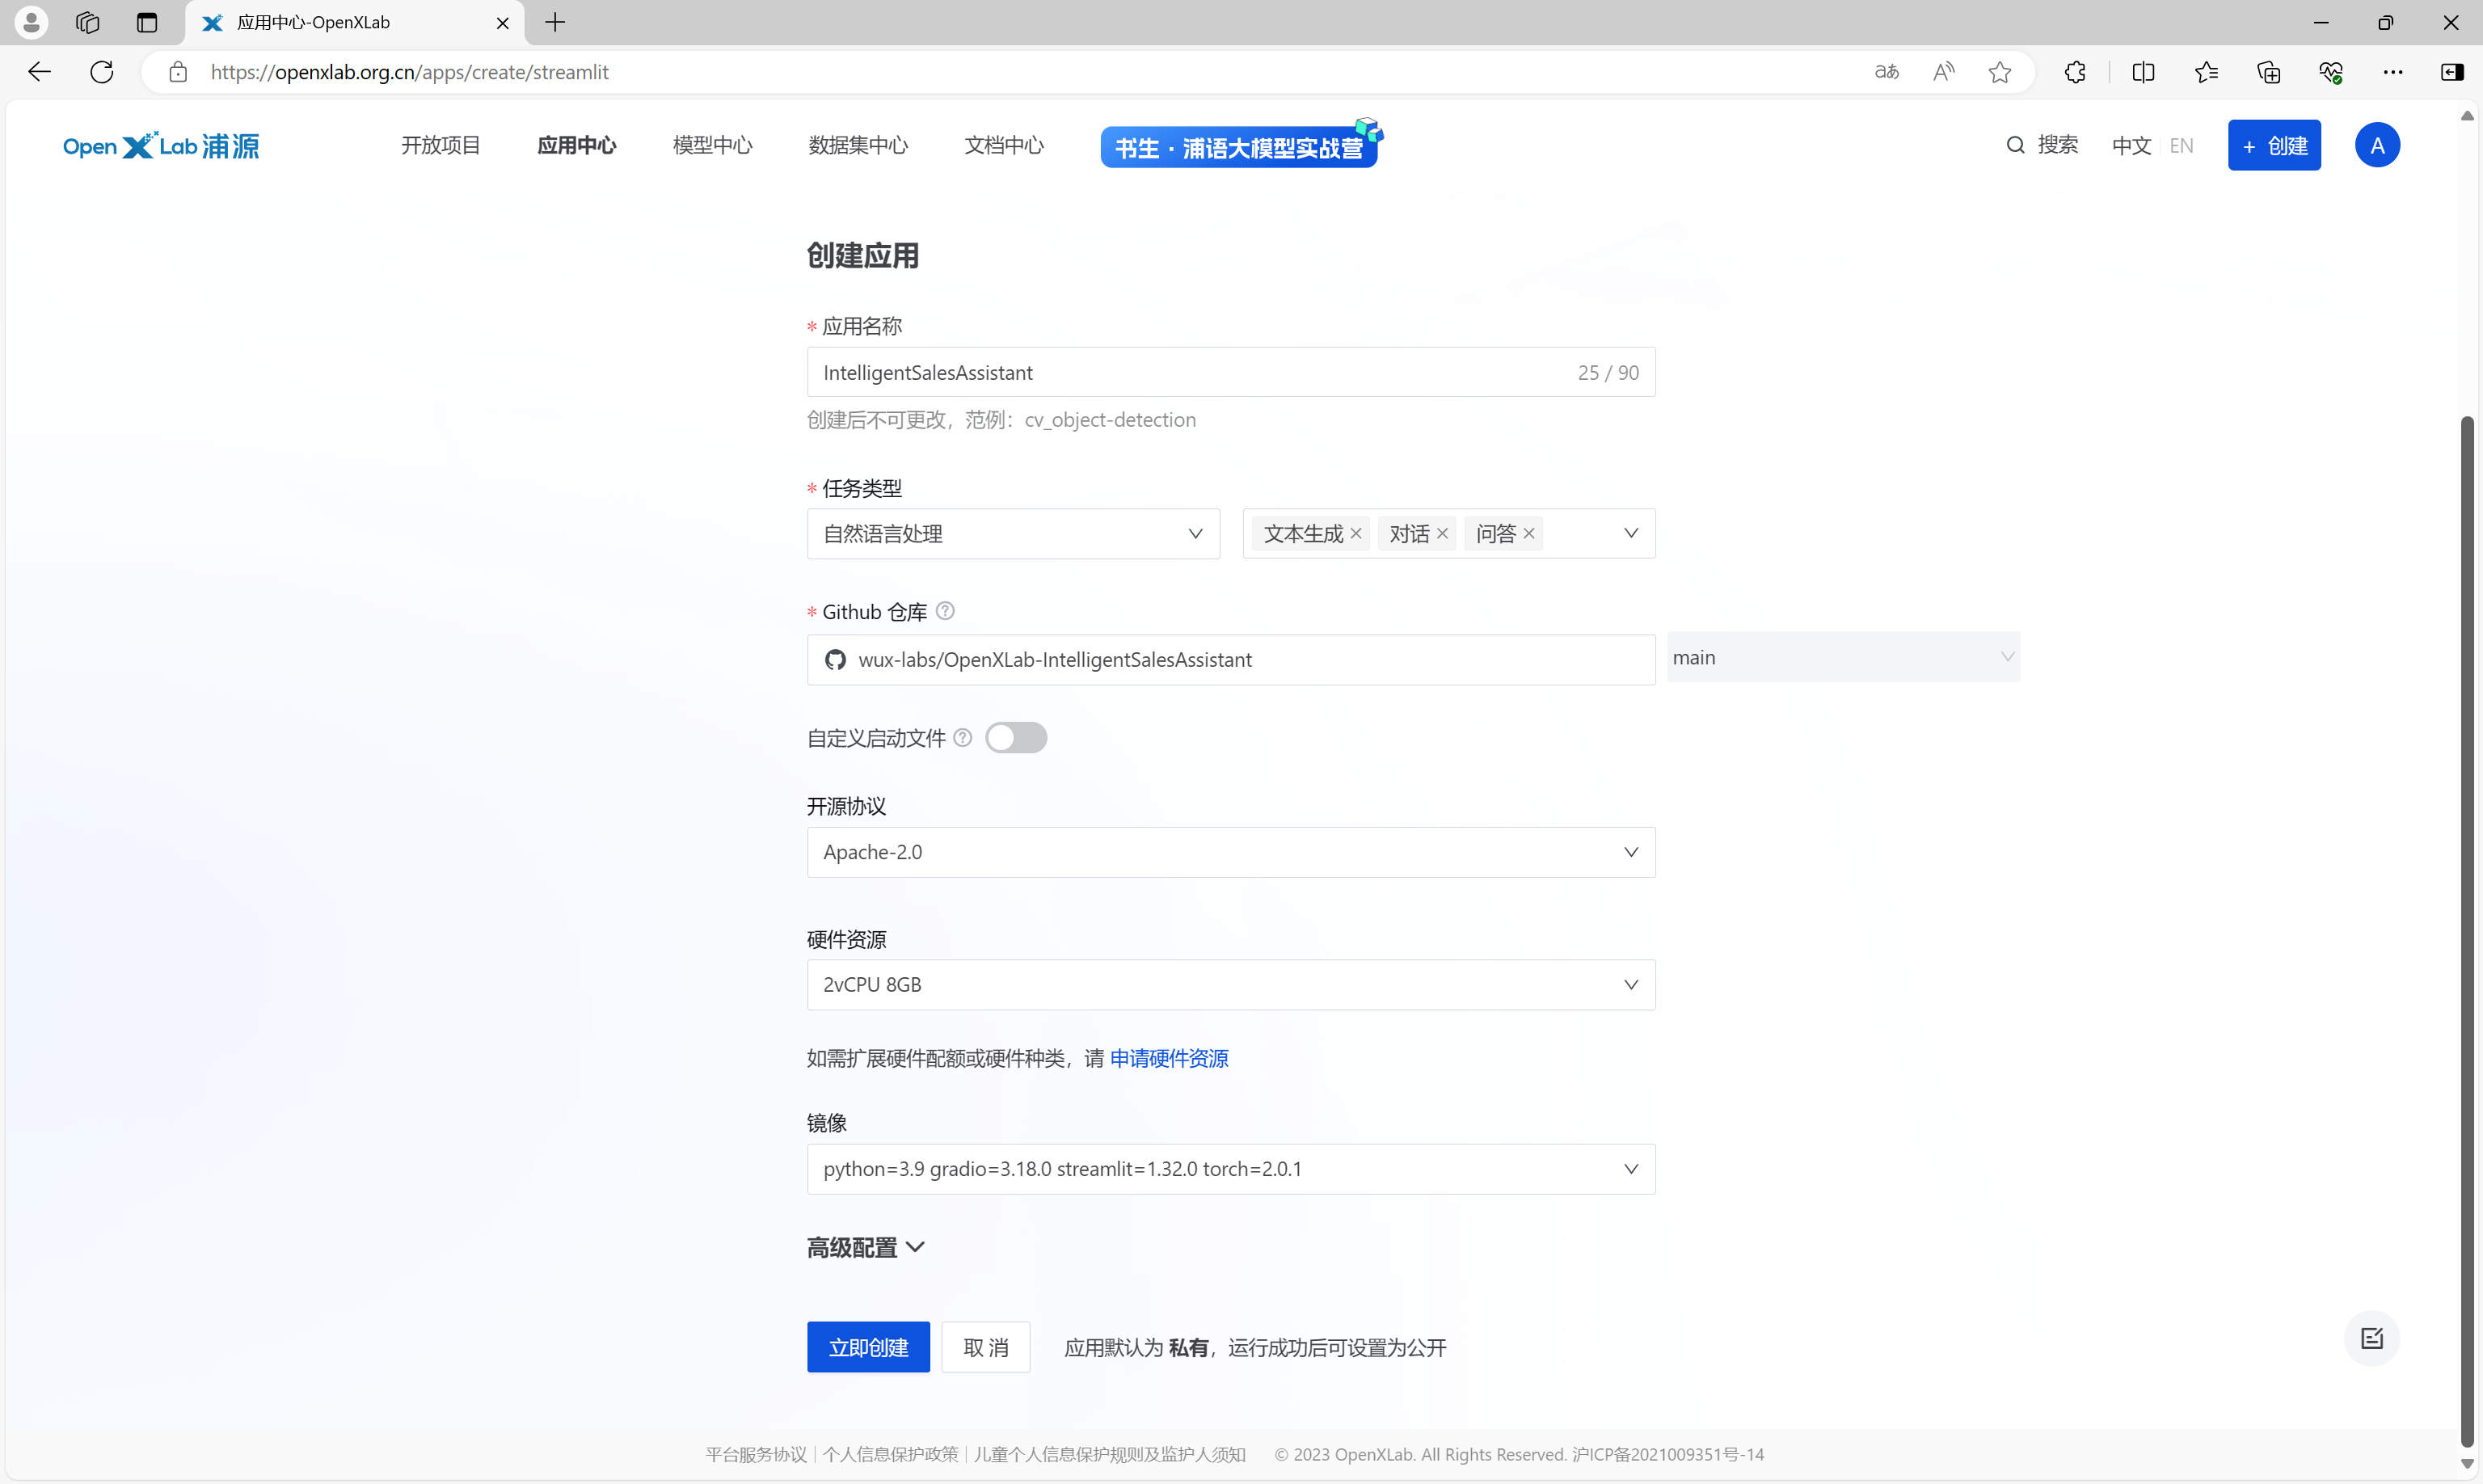Open the 自然语言处理 task category dropdown
This screenshot has height=1484, width=2483.
(x=1013, y=534)
